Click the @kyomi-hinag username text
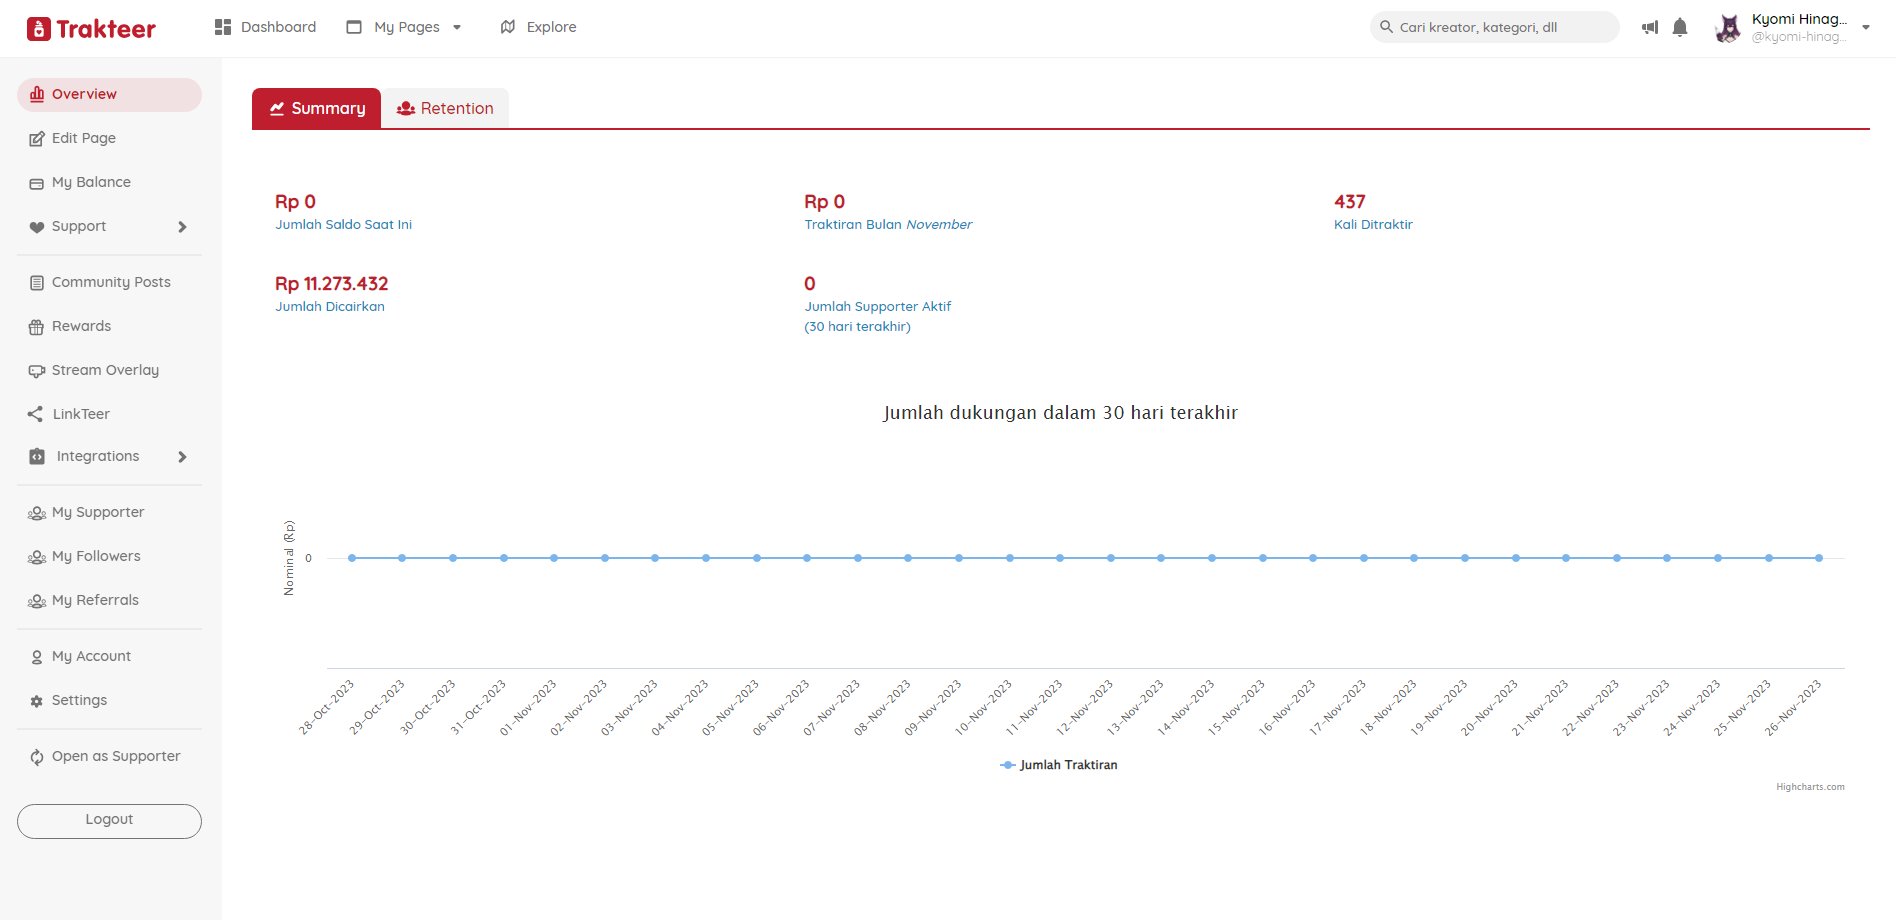This screenshot has height=920, width=1896. (x=1798, y=37)
